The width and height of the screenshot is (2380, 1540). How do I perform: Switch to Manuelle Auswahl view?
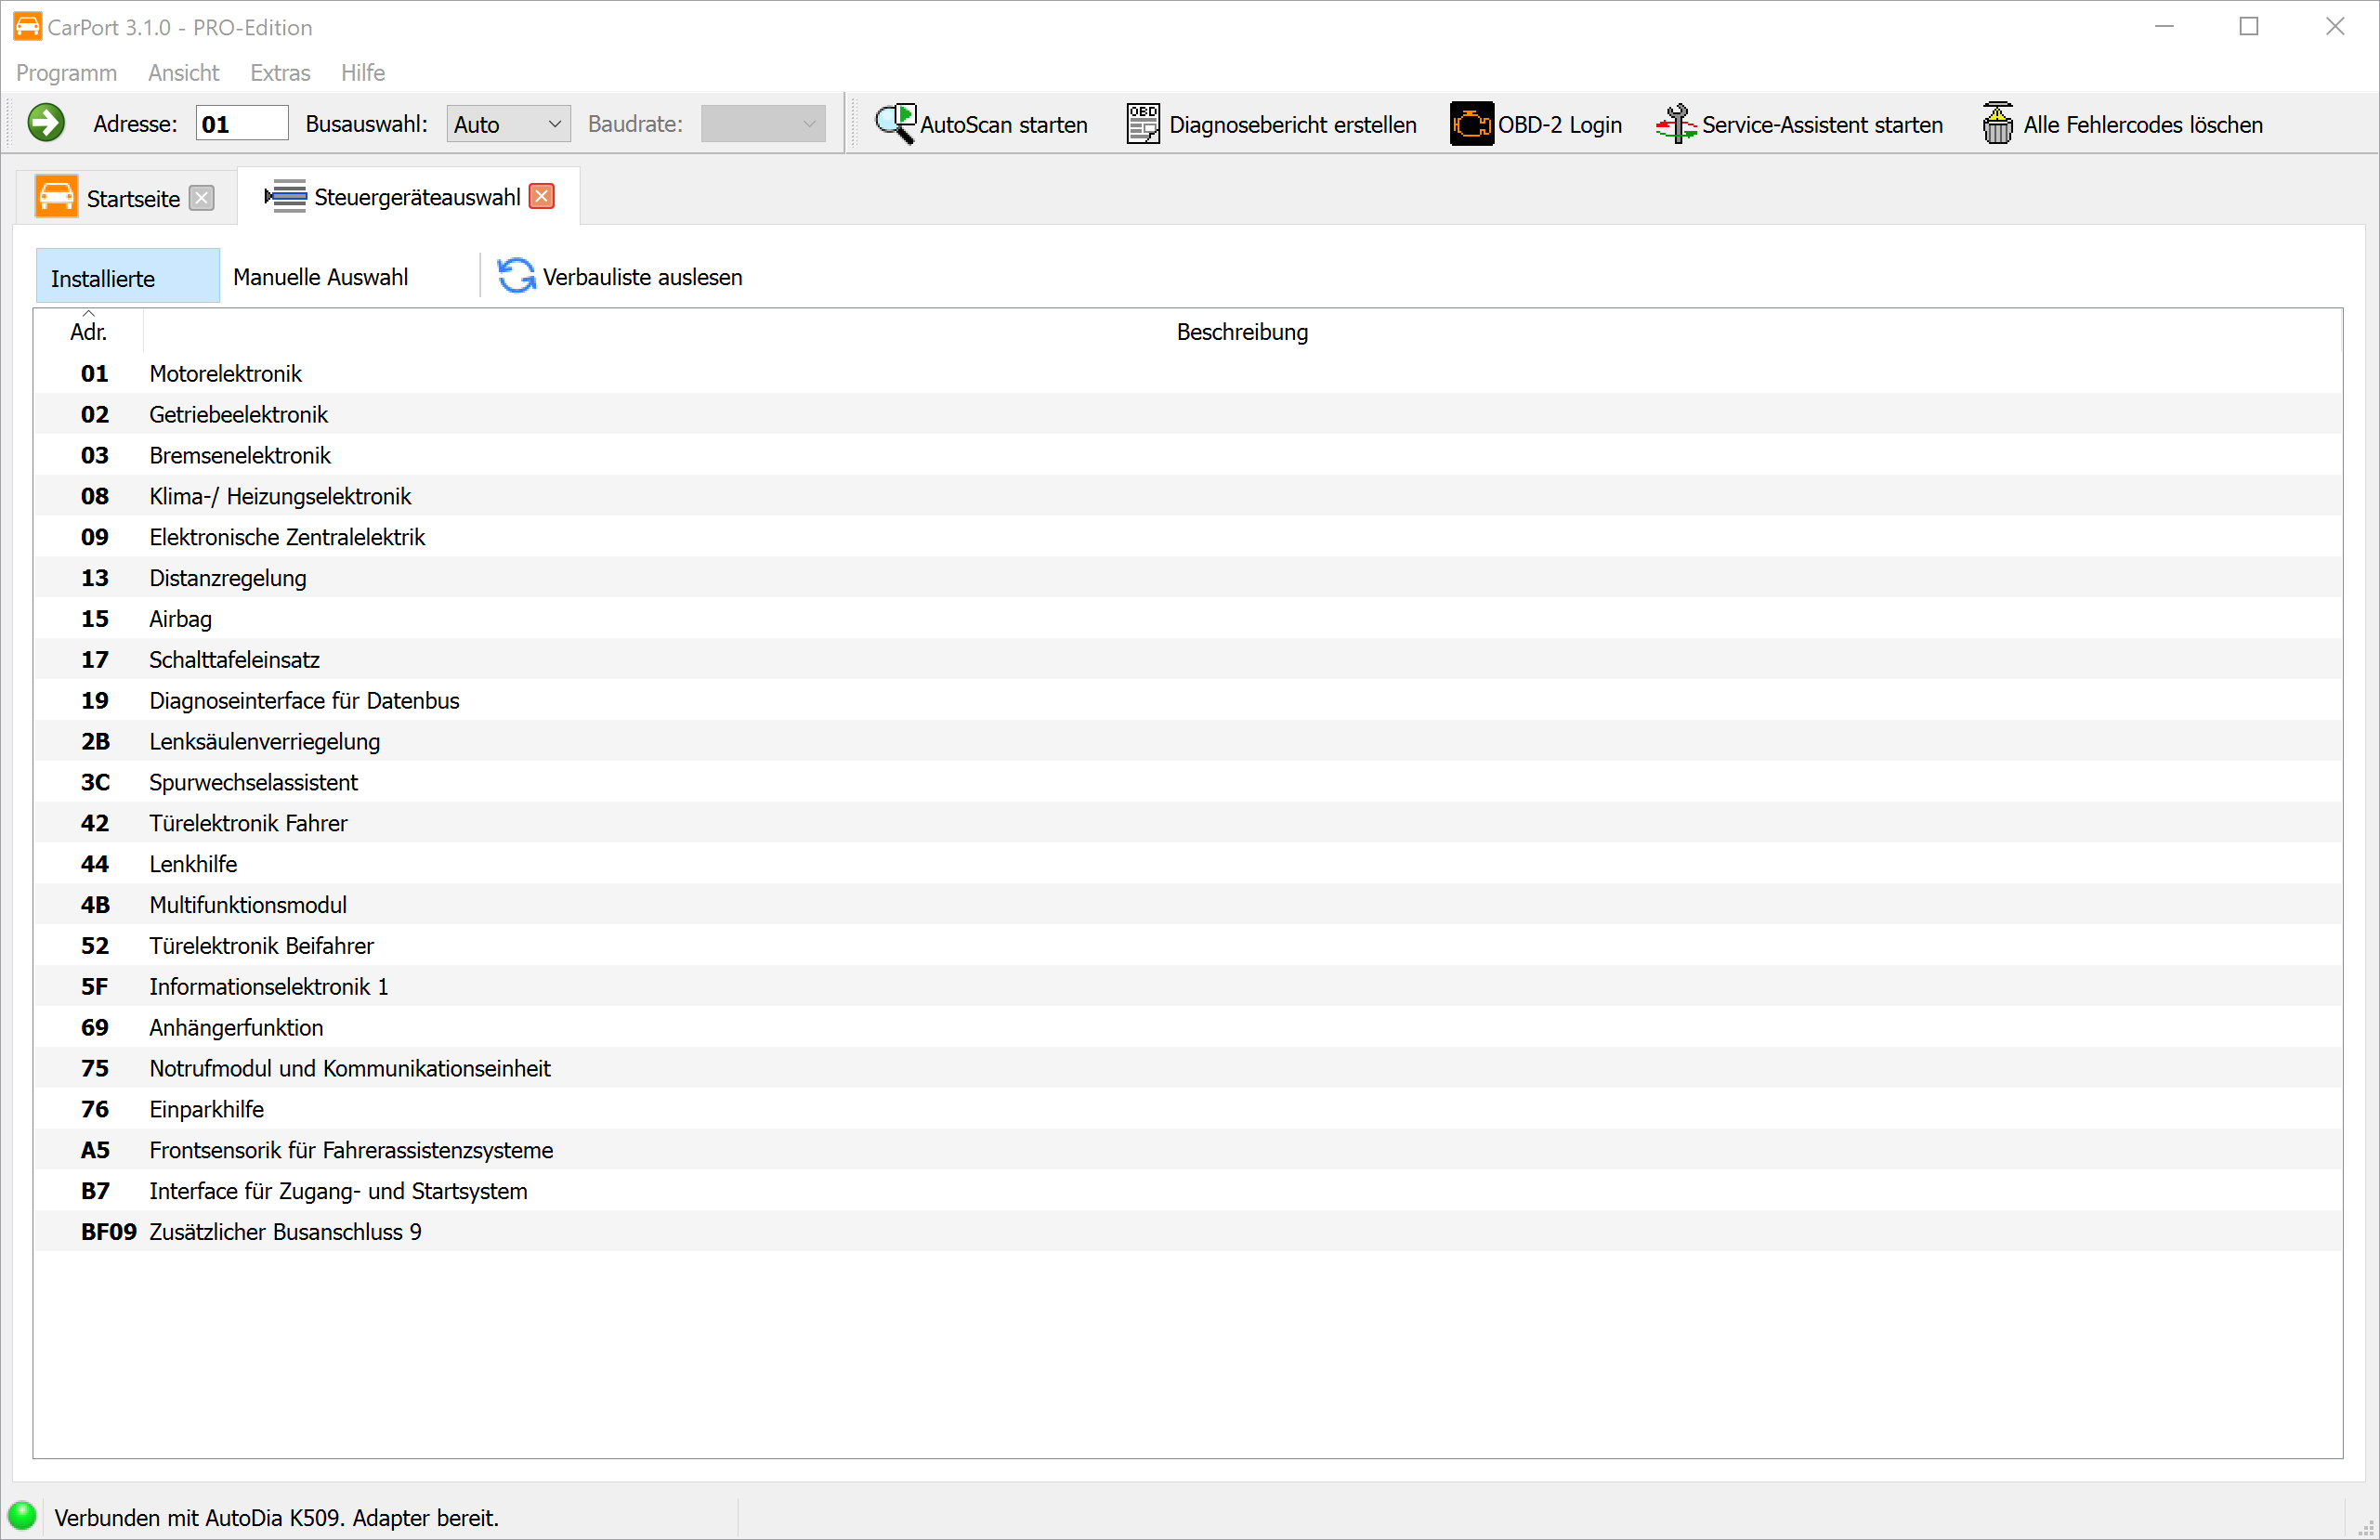point(320,277)
